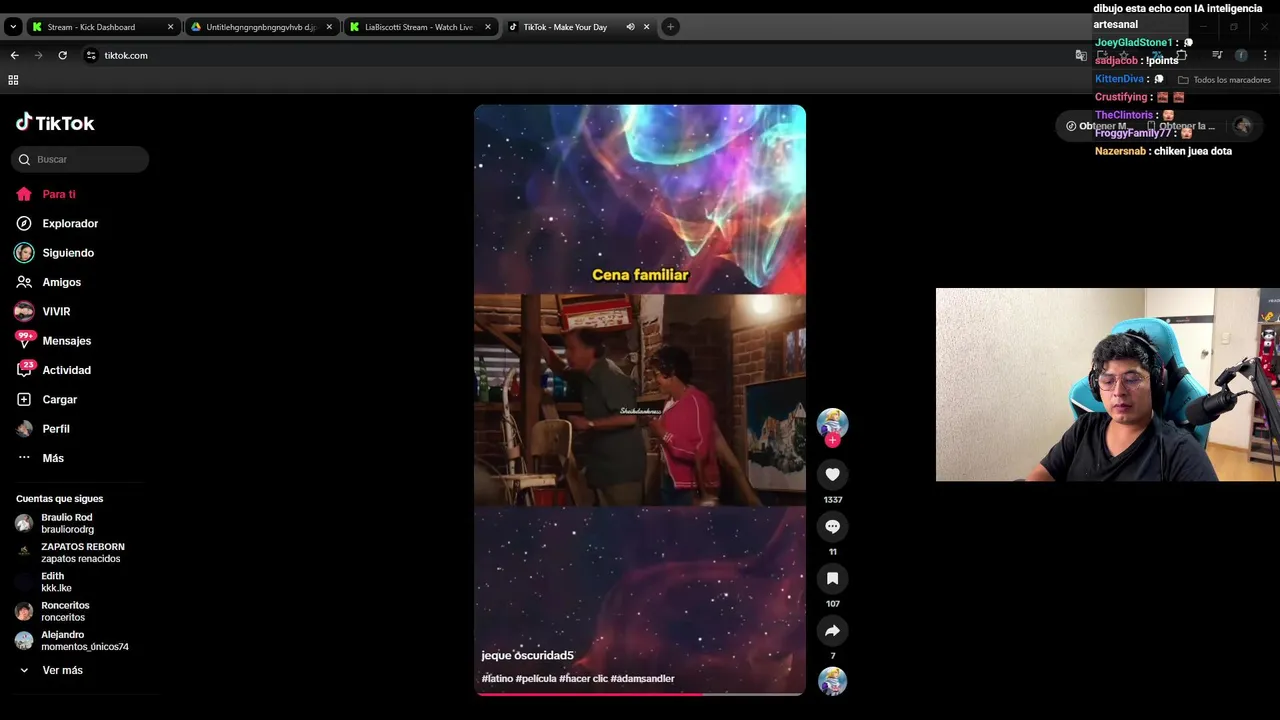Screen dimensions: 1280x720
Task: Open the #película hashtag
Action: point(536,679)
